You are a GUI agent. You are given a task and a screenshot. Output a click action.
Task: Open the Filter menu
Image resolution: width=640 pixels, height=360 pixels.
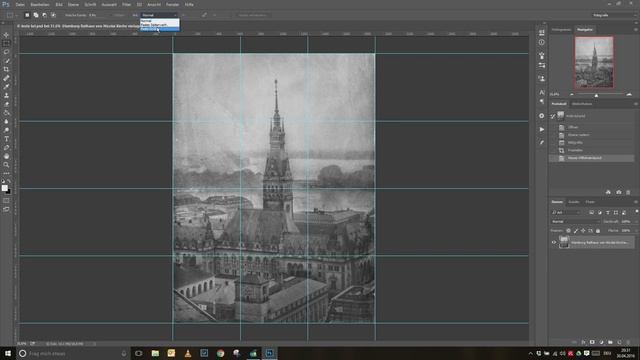127,4
